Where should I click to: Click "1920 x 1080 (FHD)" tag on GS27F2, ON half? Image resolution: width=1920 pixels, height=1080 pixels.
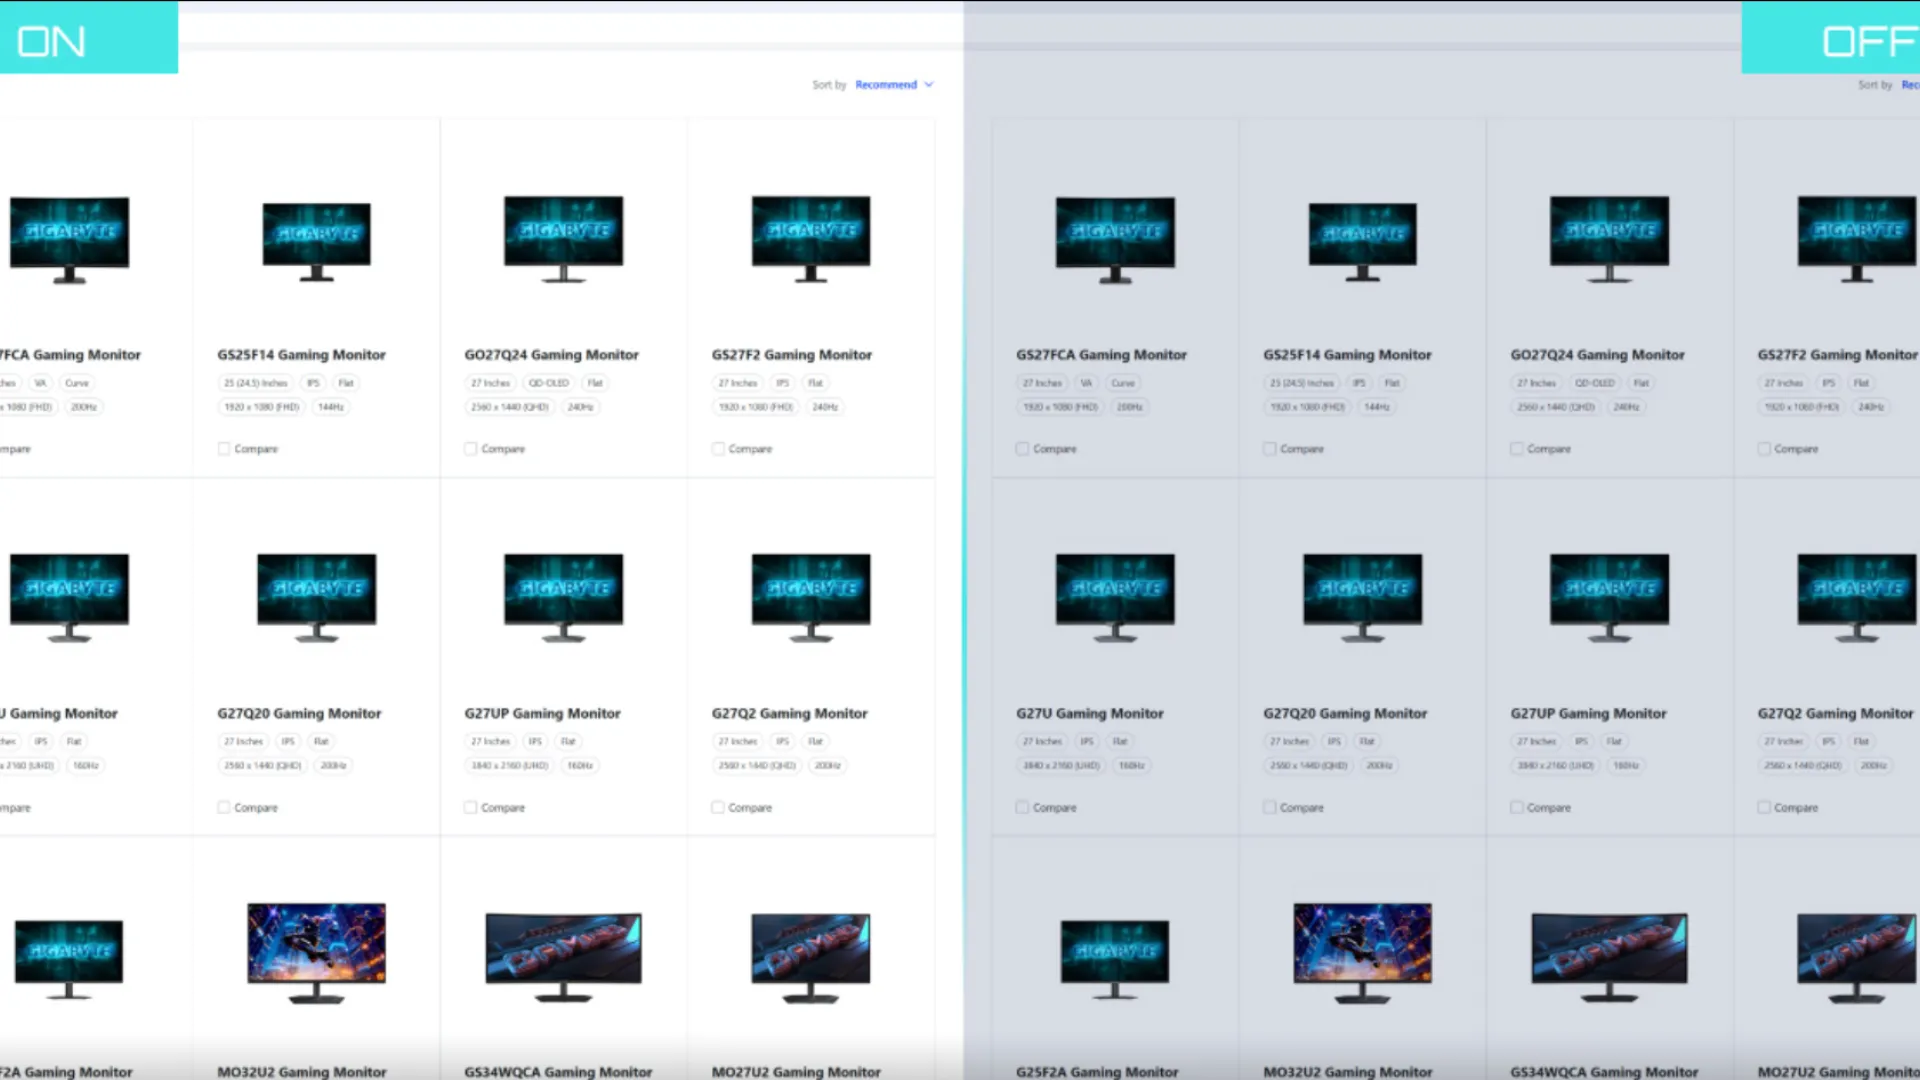[756, 407]
